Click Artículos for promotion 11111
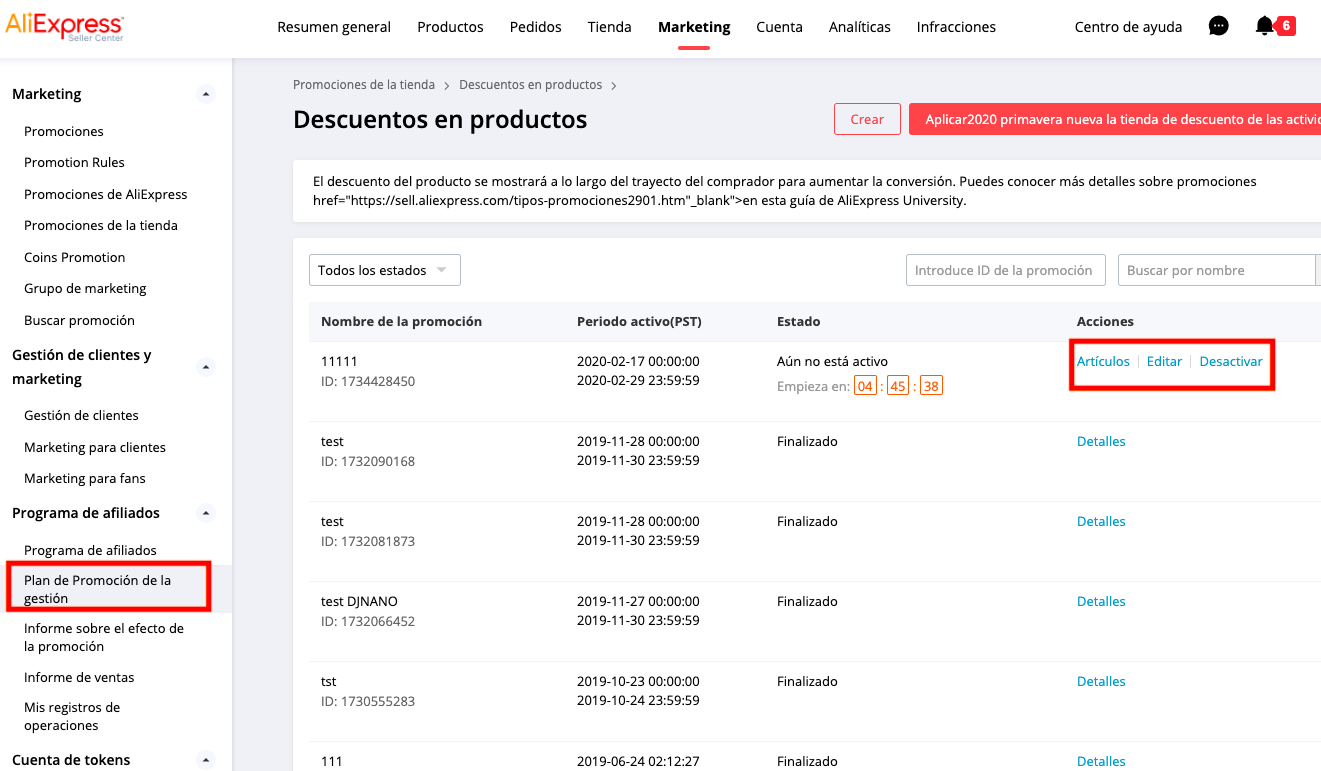 pyautogui.click(x=1103, y=361)
